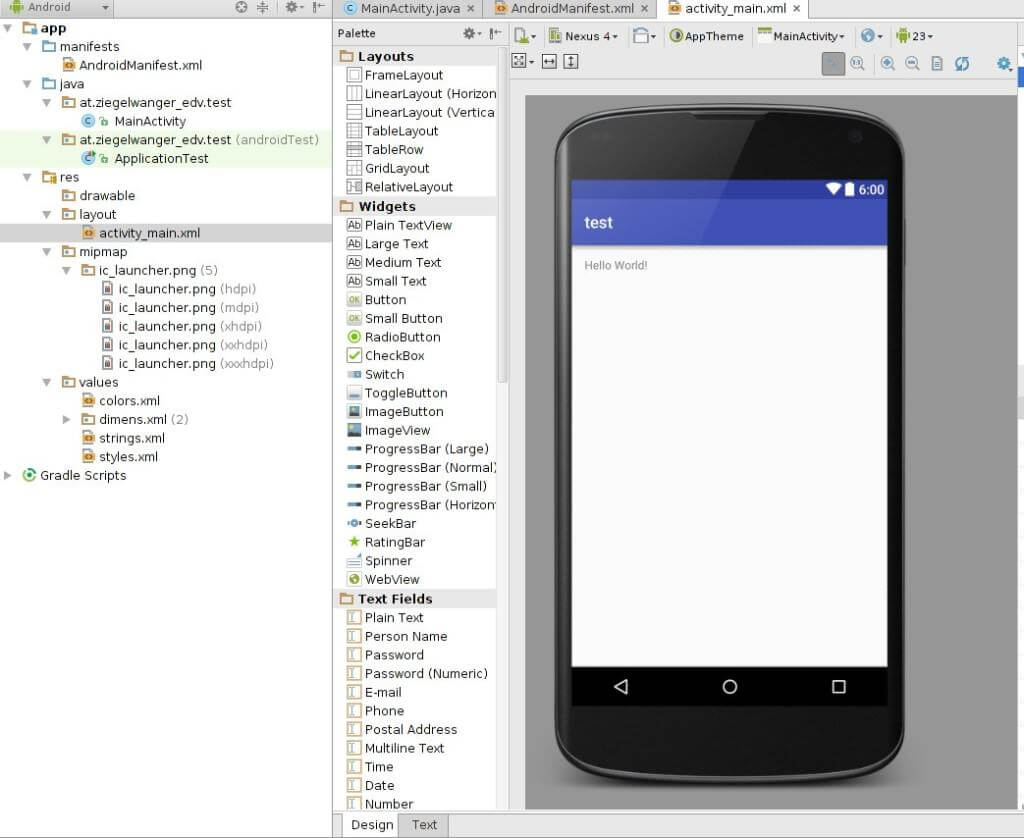Open the Nexus 4 device selector
This screenshot has height=838, width=1024.
pos(584,36)
